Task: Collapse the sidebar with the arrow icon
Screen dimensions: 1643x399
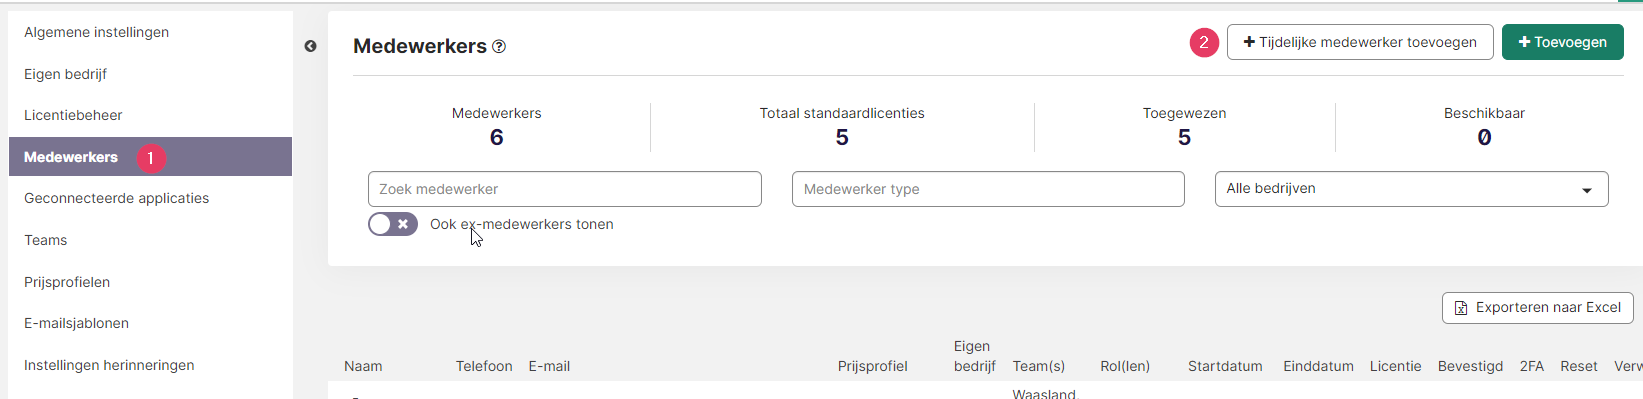Action: (310, 46)
